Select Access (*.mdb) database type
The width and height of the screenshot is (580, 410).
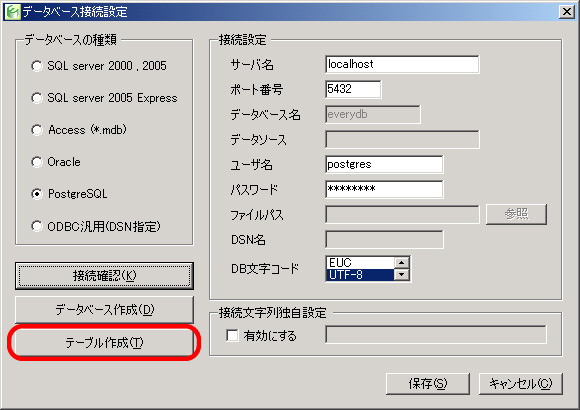pyautogui.click(x=37, y=130)
